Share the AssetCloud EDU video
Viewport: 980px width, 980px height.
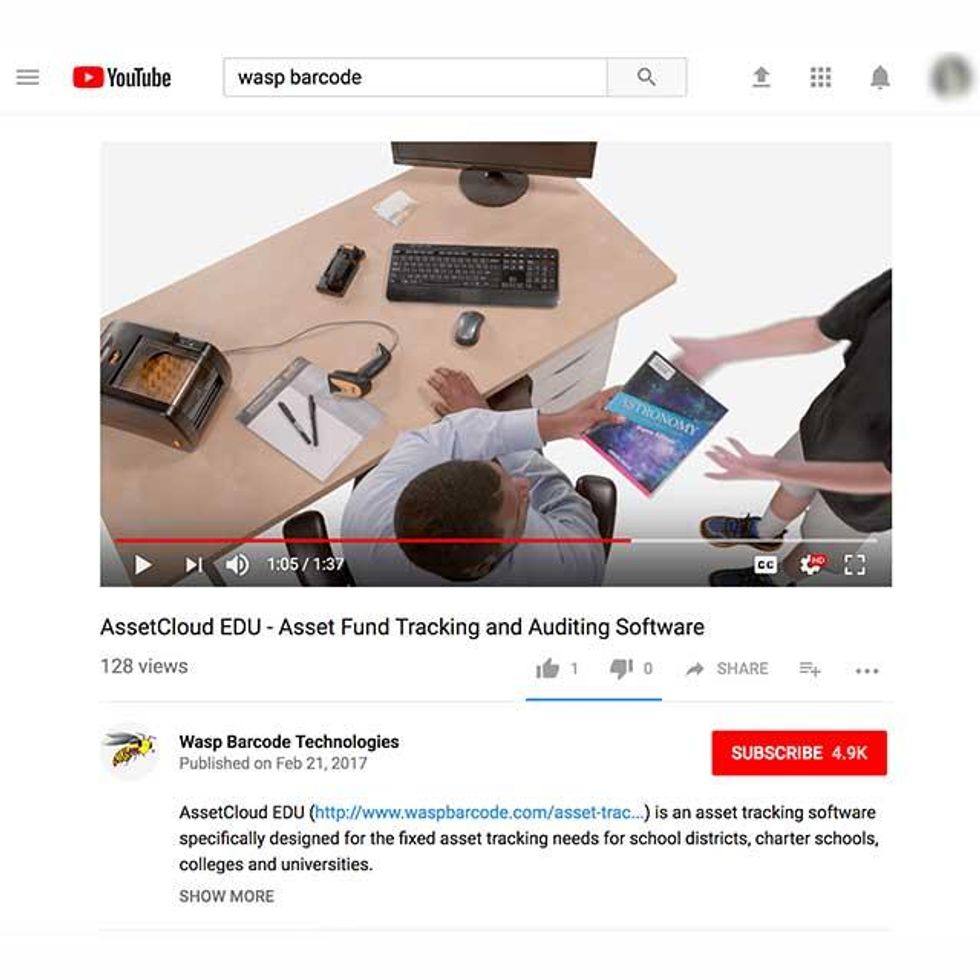tap(727, 669)
